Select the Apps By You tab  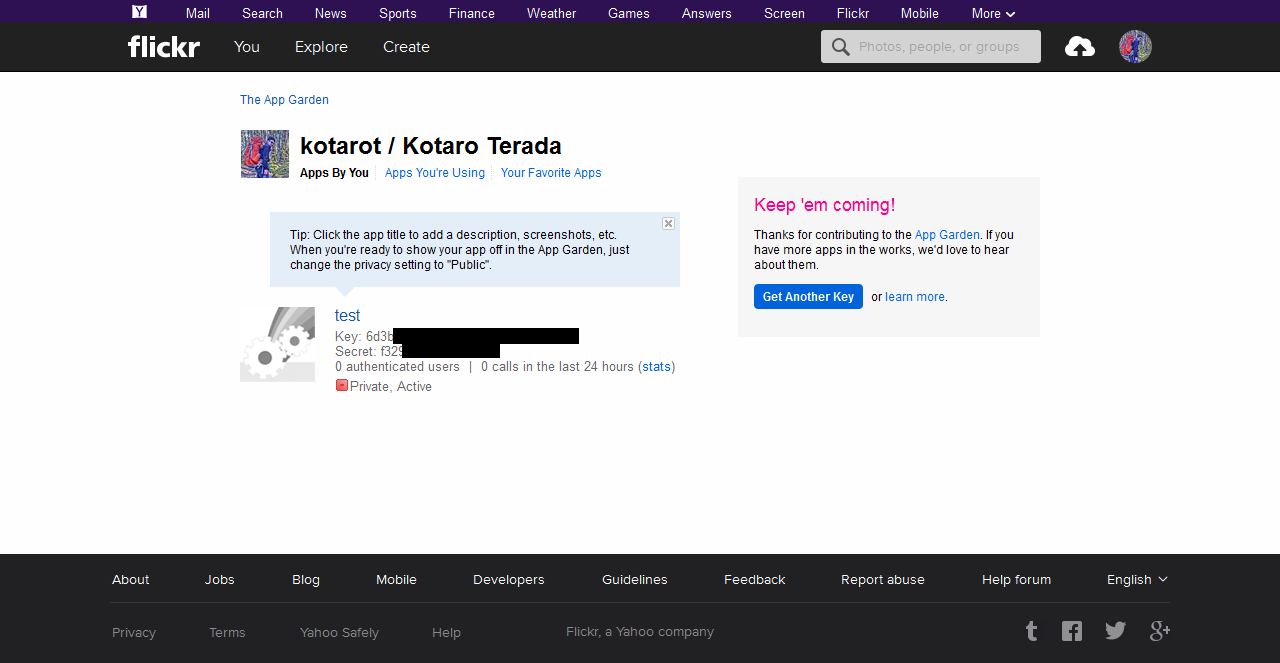334,173
